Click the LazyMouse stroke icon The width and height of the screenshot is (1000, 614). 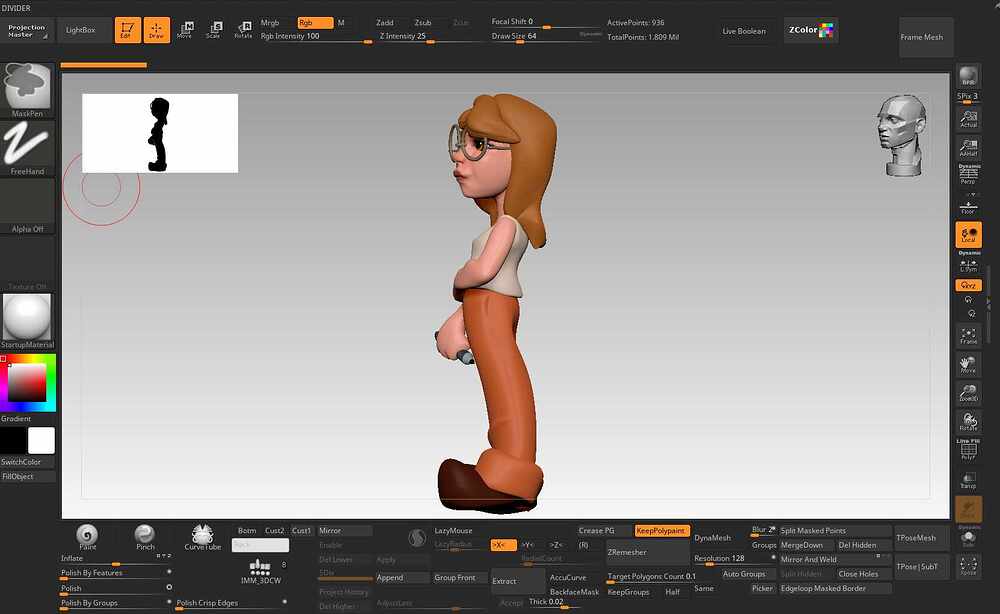click(417, 538)
